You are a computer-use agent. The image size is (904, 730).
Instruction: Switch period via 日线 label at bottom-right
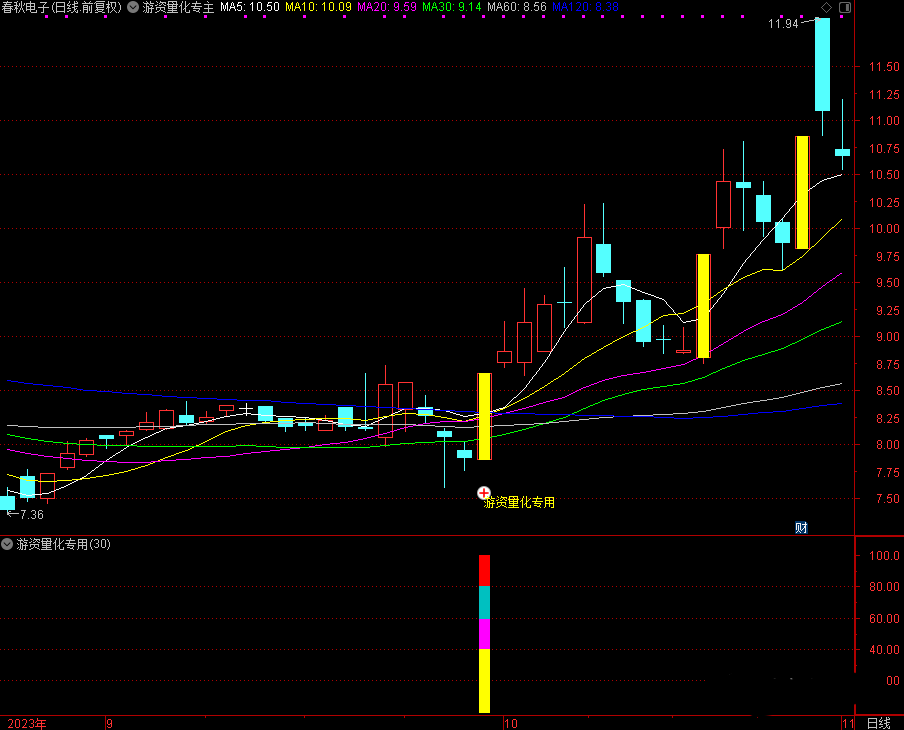(x=878, y=723)
